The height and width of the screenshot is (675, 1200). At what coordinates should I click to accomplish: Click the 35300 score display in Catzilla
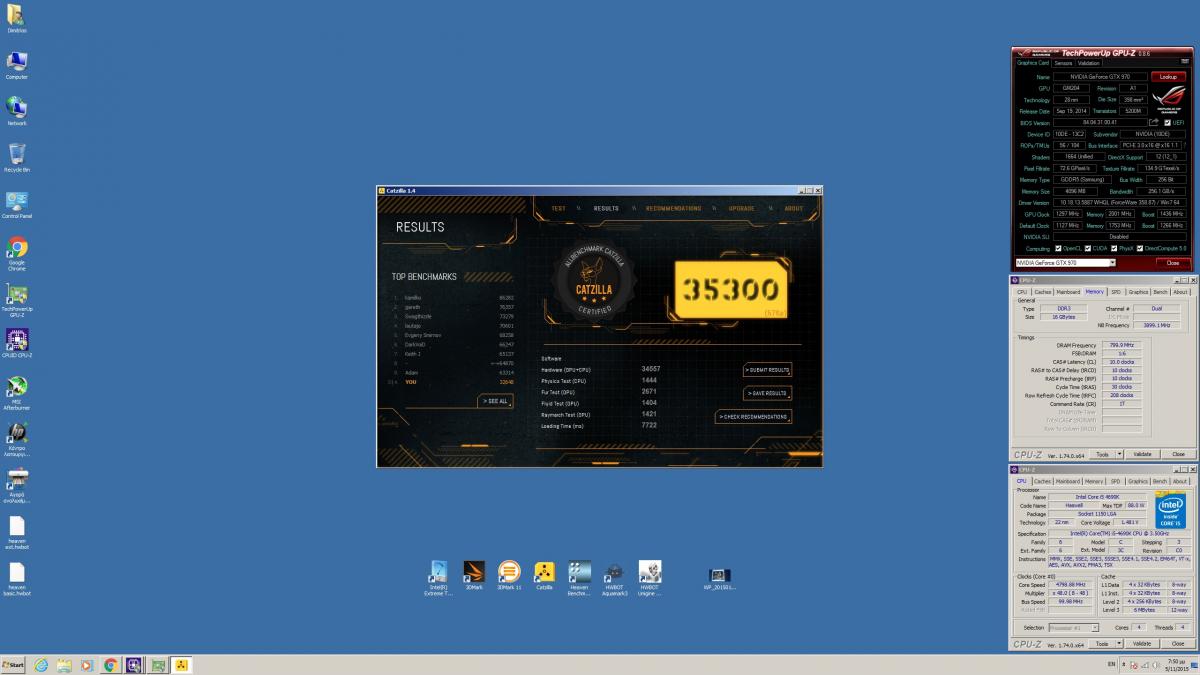[731, 289]
